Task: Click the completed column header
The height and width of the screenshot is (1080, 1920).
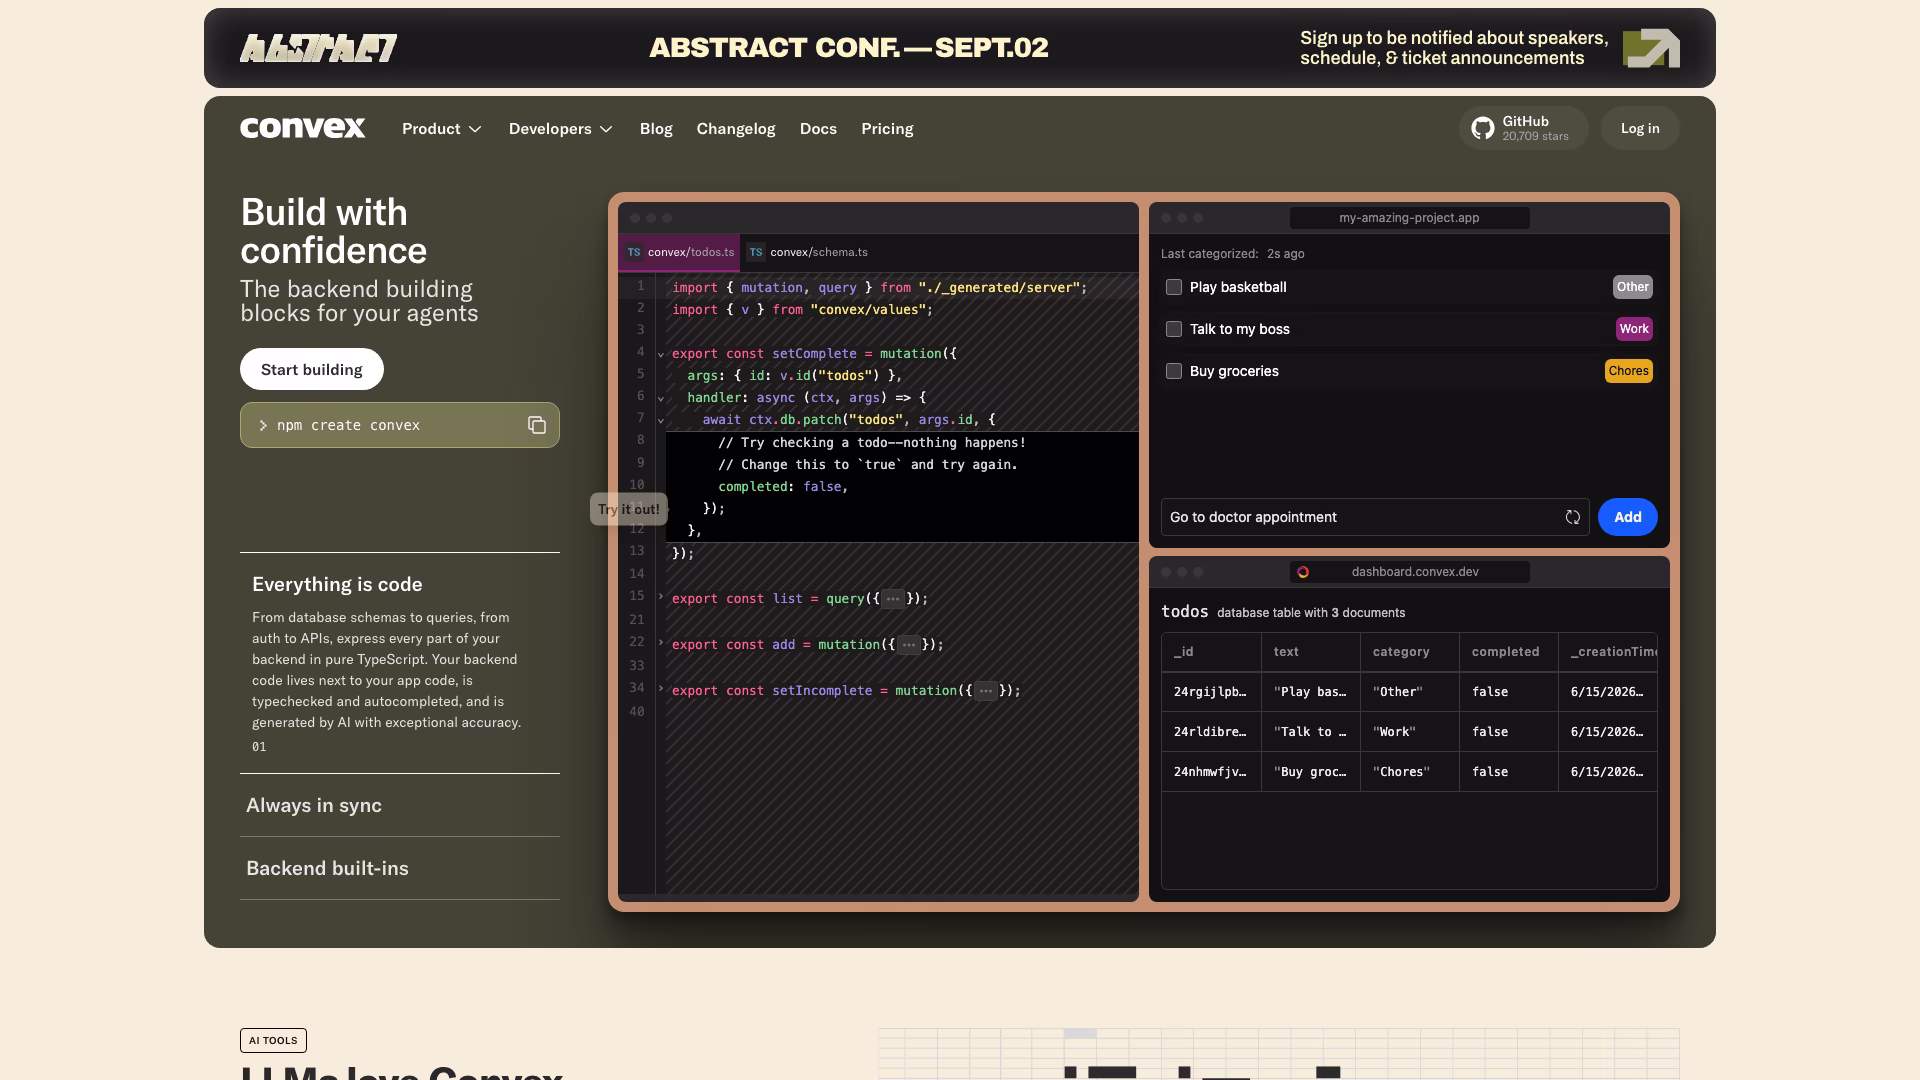Action: [x=1509, y=652]
